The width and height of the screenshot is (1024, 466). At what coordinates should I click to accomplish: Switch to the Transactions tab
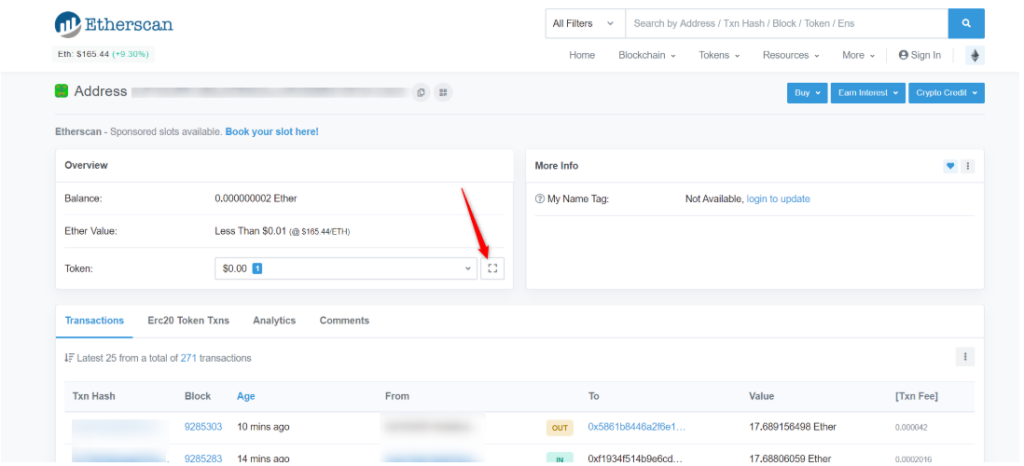[x=94, y=320]
